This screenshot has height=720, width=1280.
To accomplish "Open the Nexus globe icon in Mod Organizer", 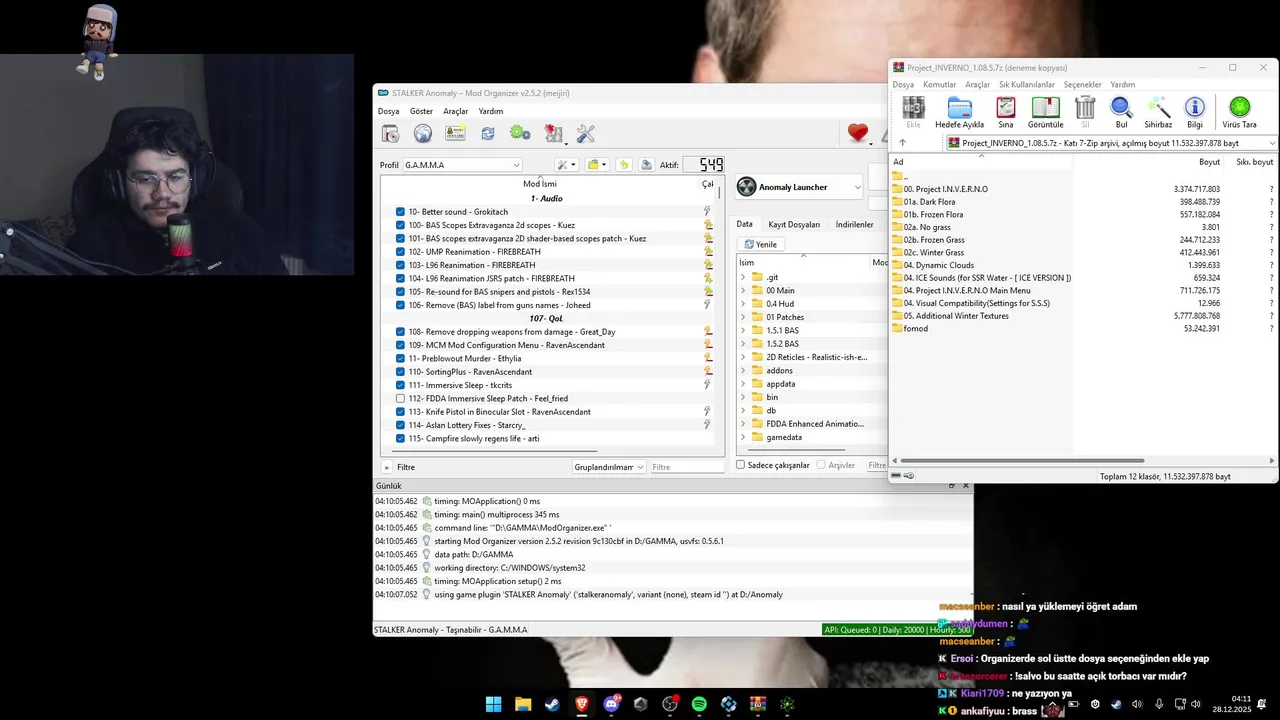I will pos(423,133).
